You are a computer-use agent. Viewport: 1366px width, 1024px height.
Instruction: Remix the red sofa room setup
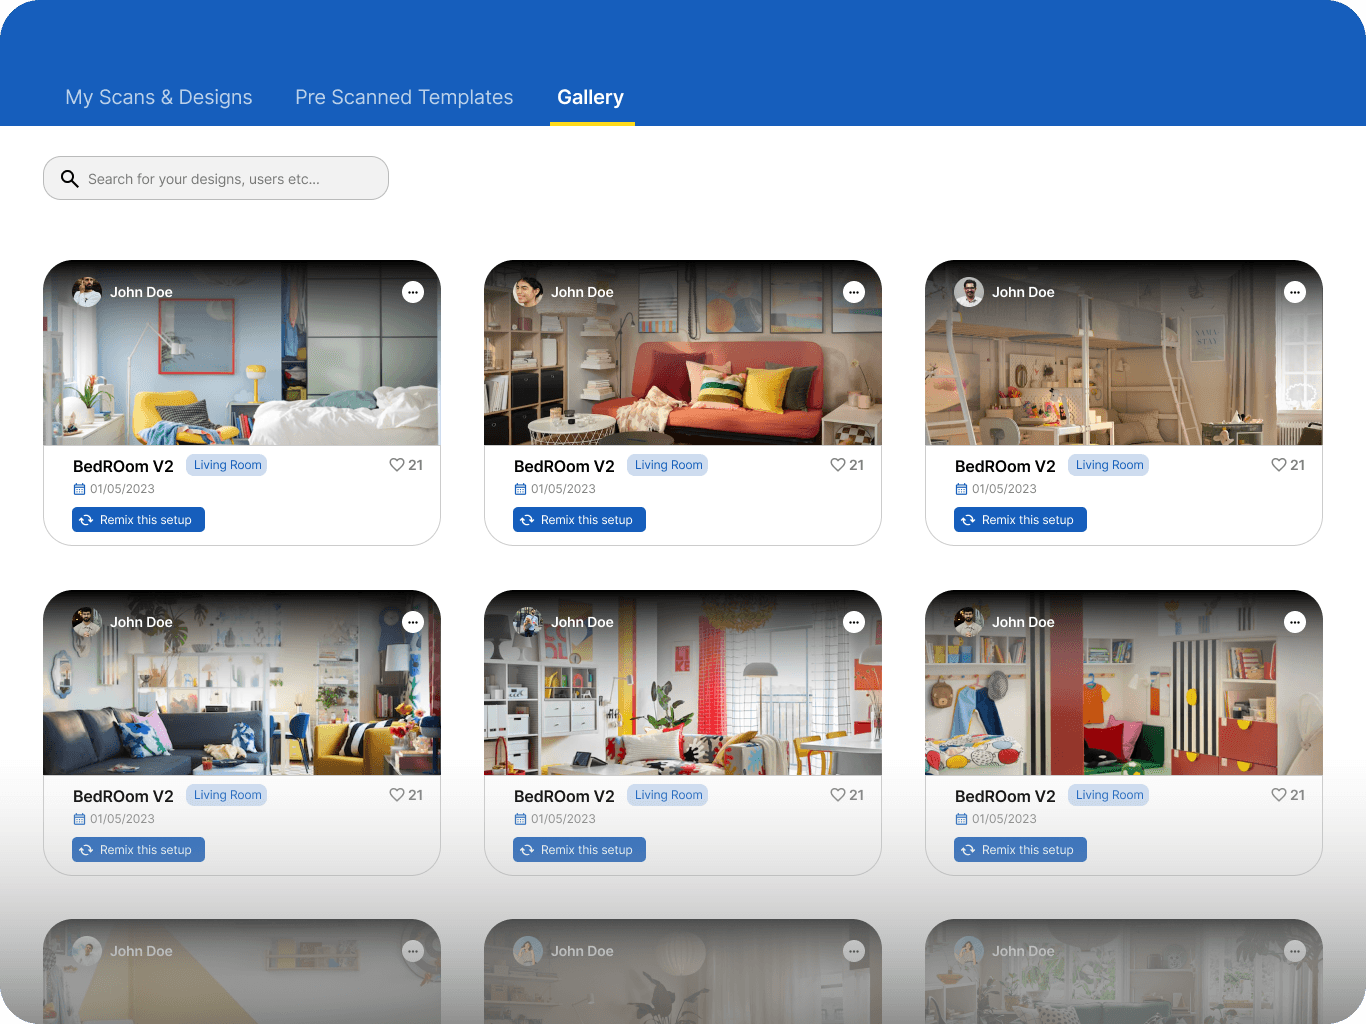point(579,520)
